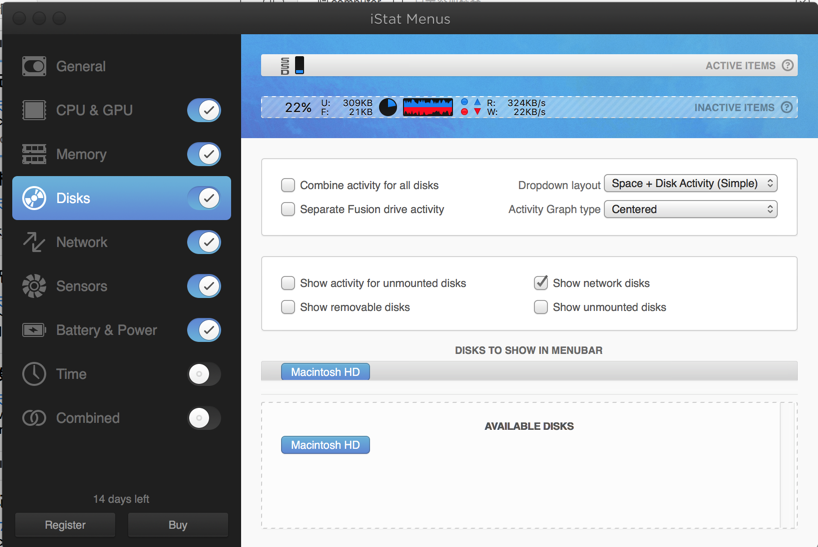
Task: Open help for Inactive Items
Action: click(787, 107)
